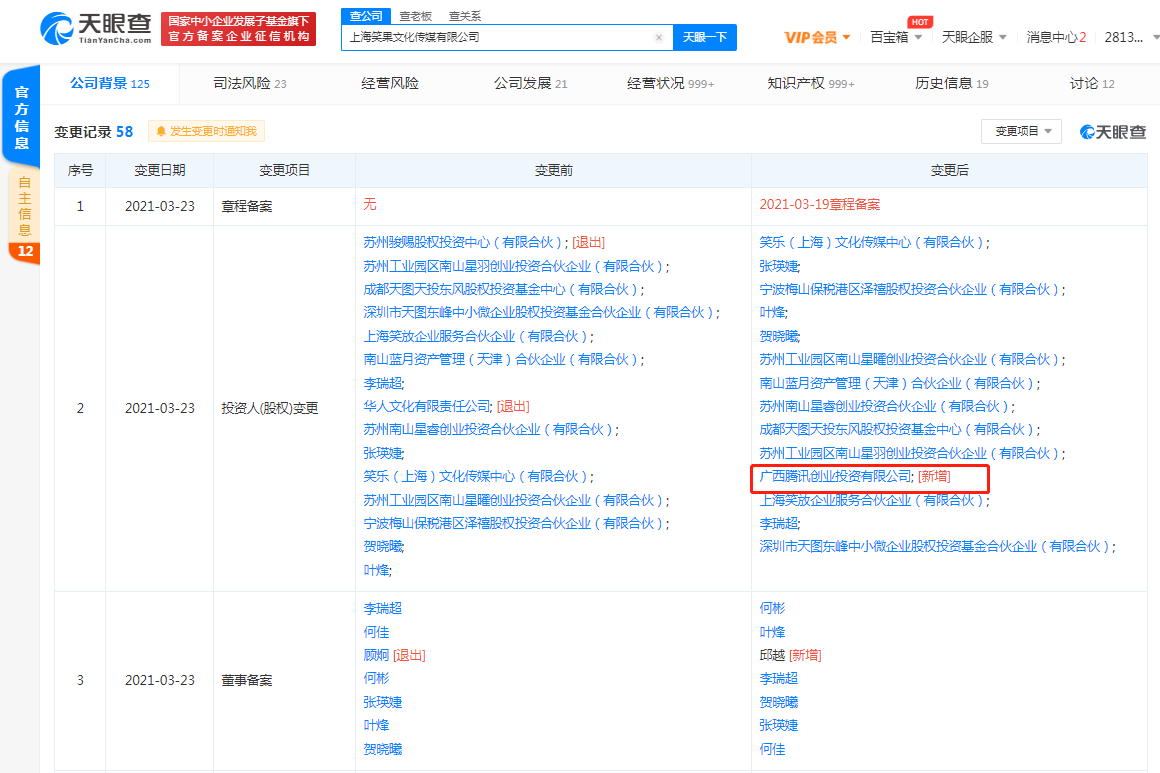Open 华人文化有限责任公司 link
This screenshot has height=773, width=1160.
click(427, 406)
